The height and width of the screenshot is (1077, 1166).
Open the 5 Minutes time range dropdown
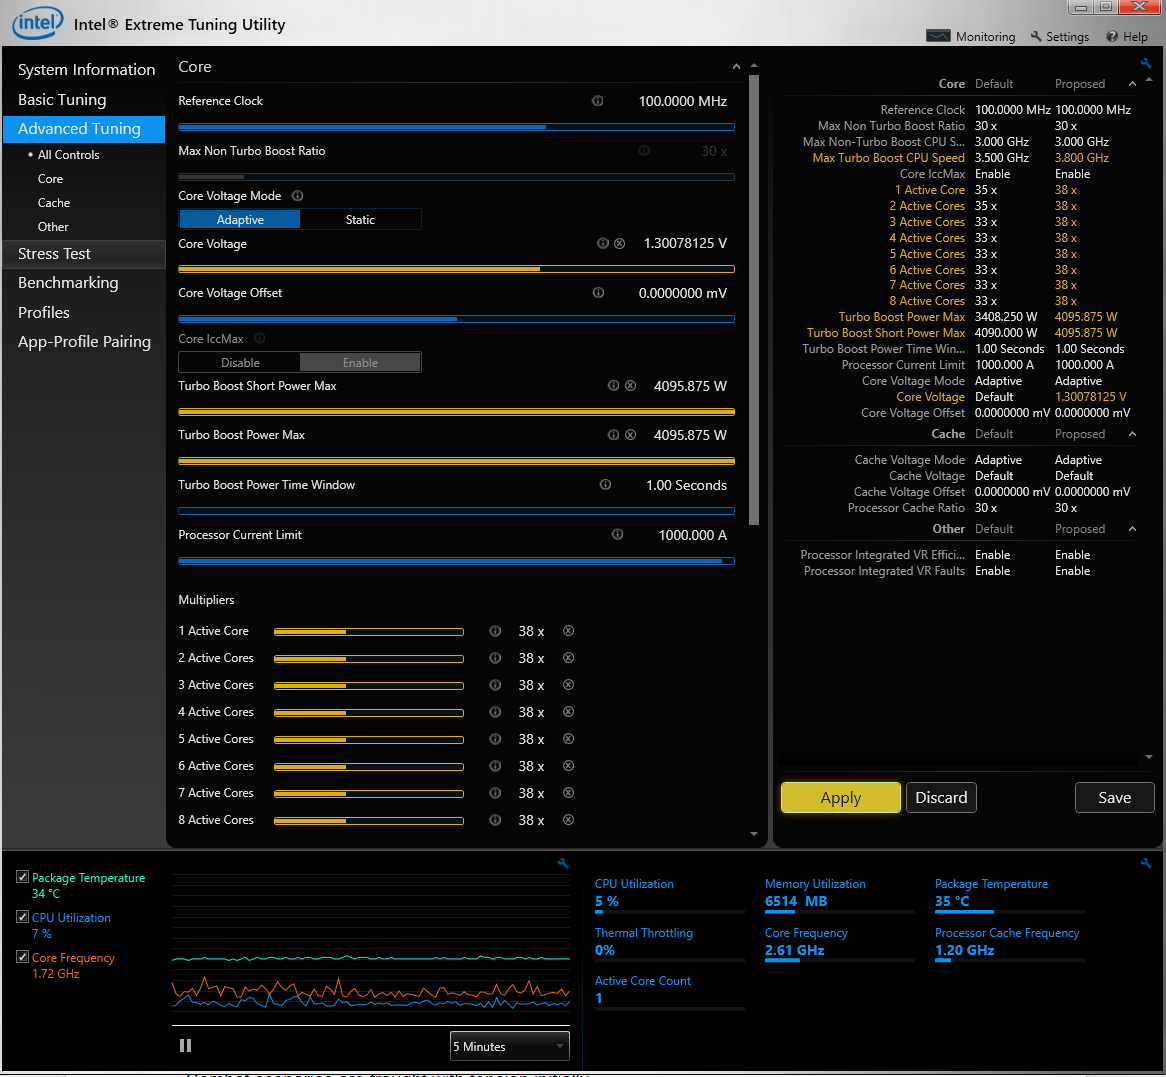pos(509,1044)
